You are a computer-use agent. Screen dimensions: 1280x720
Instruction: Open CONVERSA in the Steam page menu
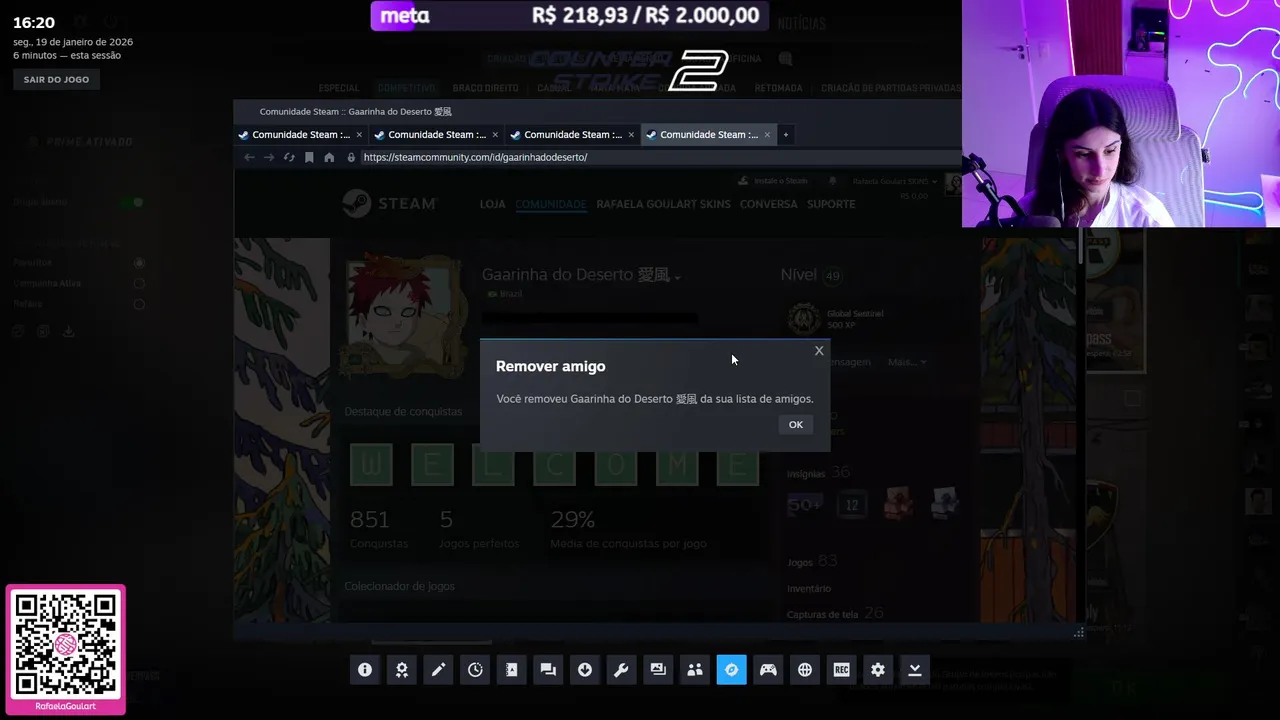tap(769, 204)
